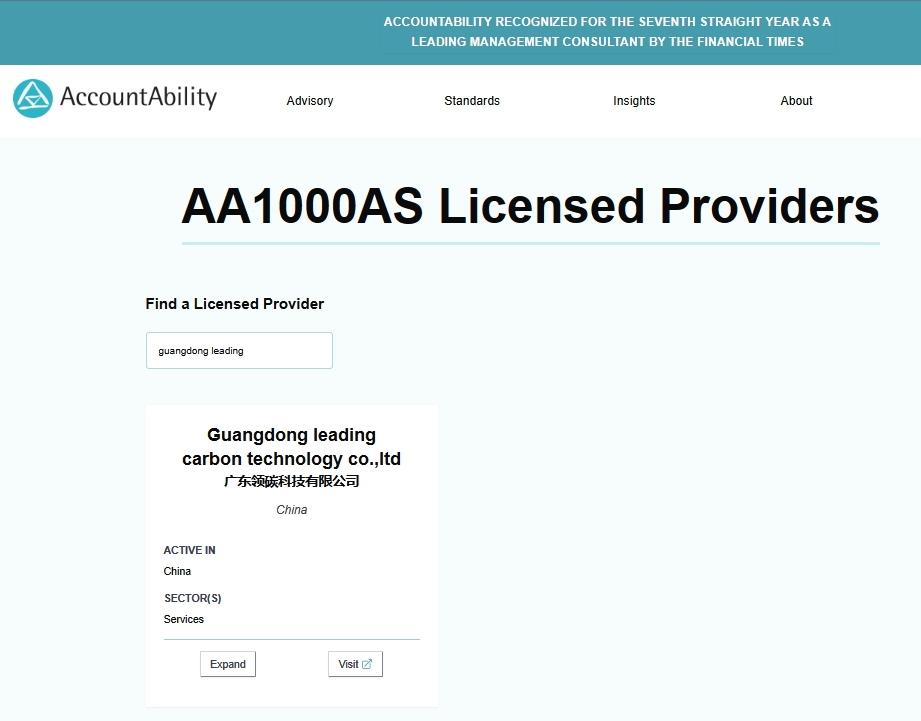Focus the Find a Licensed Provider search field

click(239, 351)
